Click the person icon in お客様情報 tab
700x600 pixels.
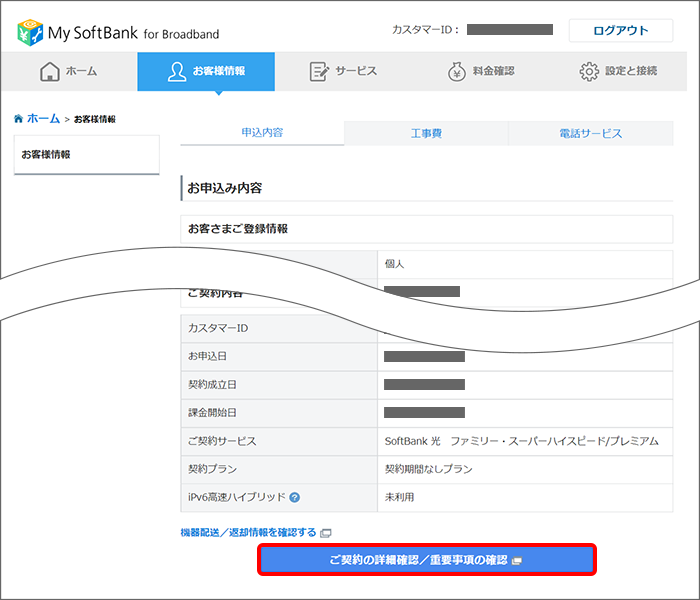(x=177, y=71)
